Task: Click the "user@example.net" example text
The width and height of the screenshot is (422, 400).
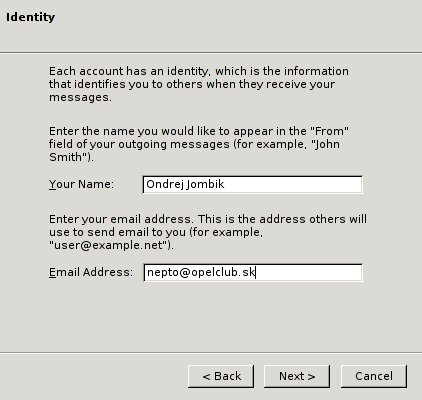Action: pyautogui.click(x=109, y=245)
